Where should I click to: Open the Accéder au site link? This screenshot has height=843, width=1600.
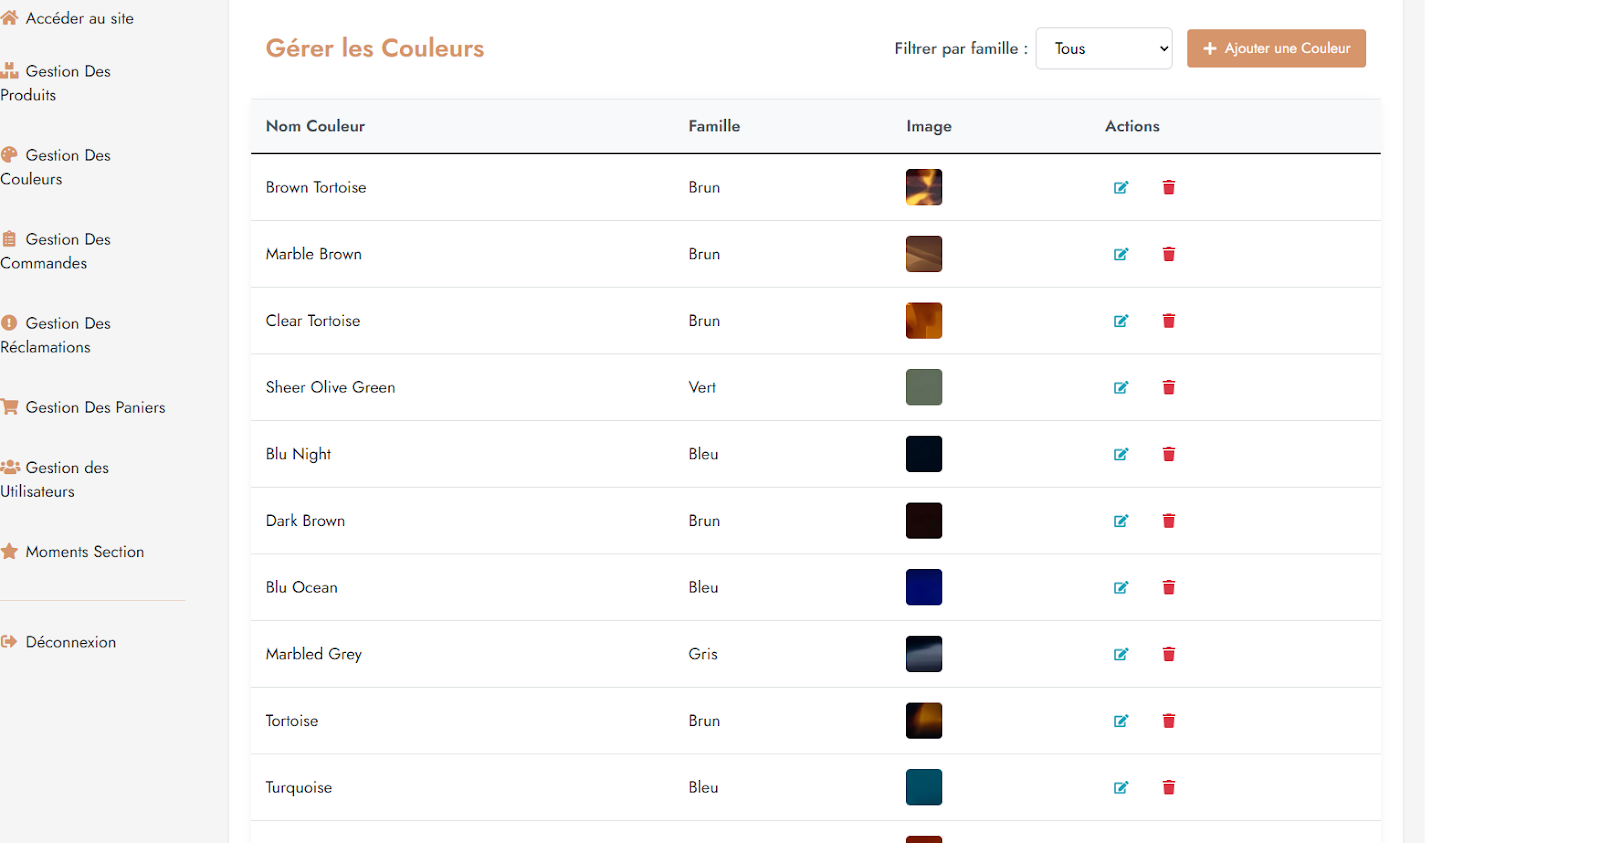(x=79, y=18)
